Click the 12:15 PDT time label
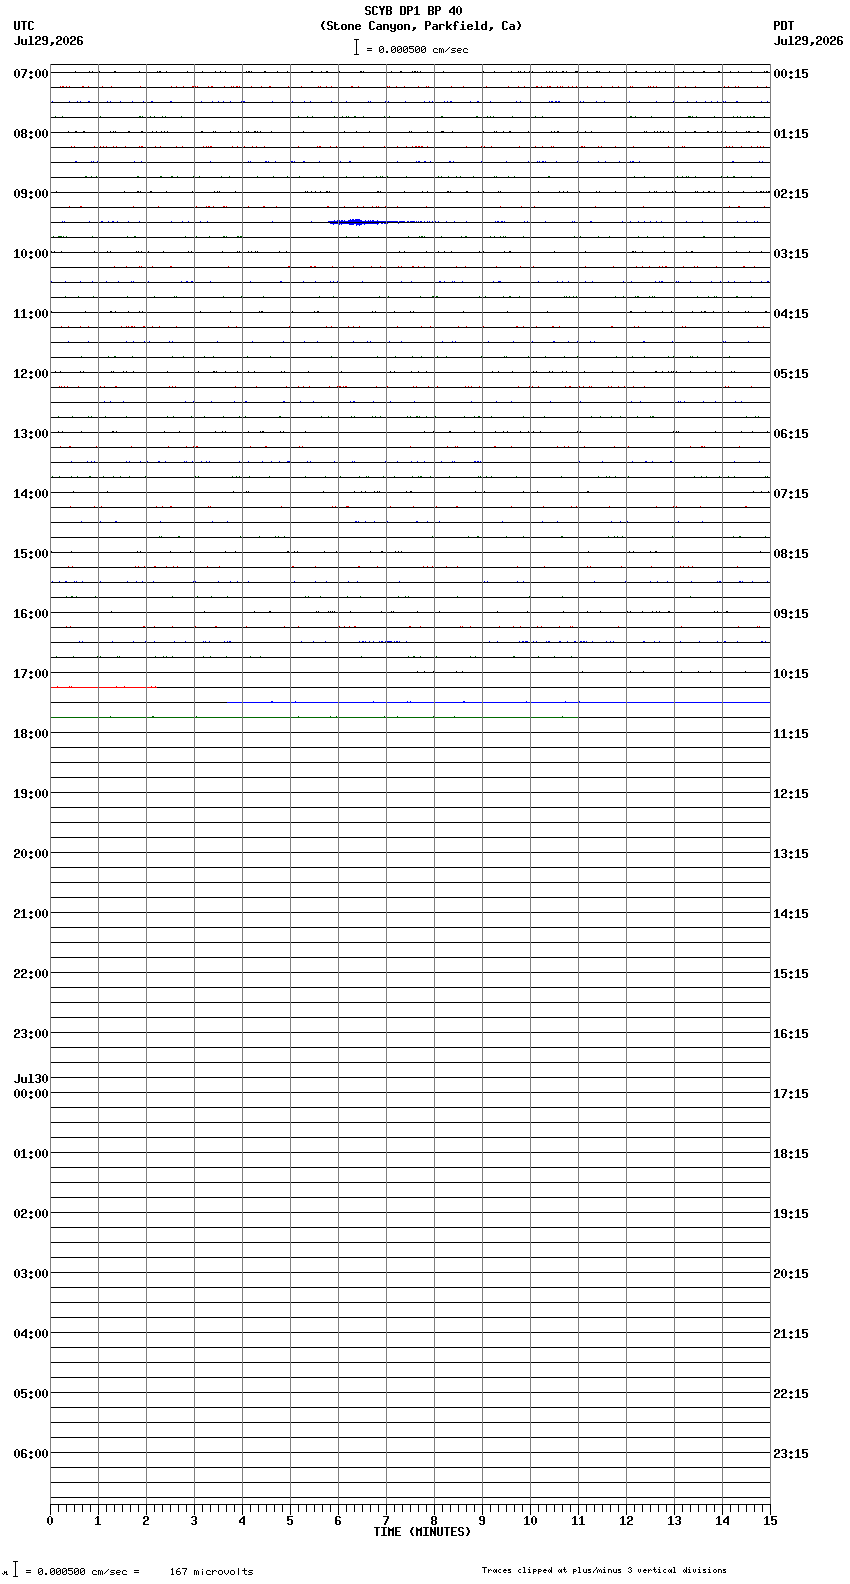Image resolution: width=850 pixels, height=1584 pixels. coord(791,794)
